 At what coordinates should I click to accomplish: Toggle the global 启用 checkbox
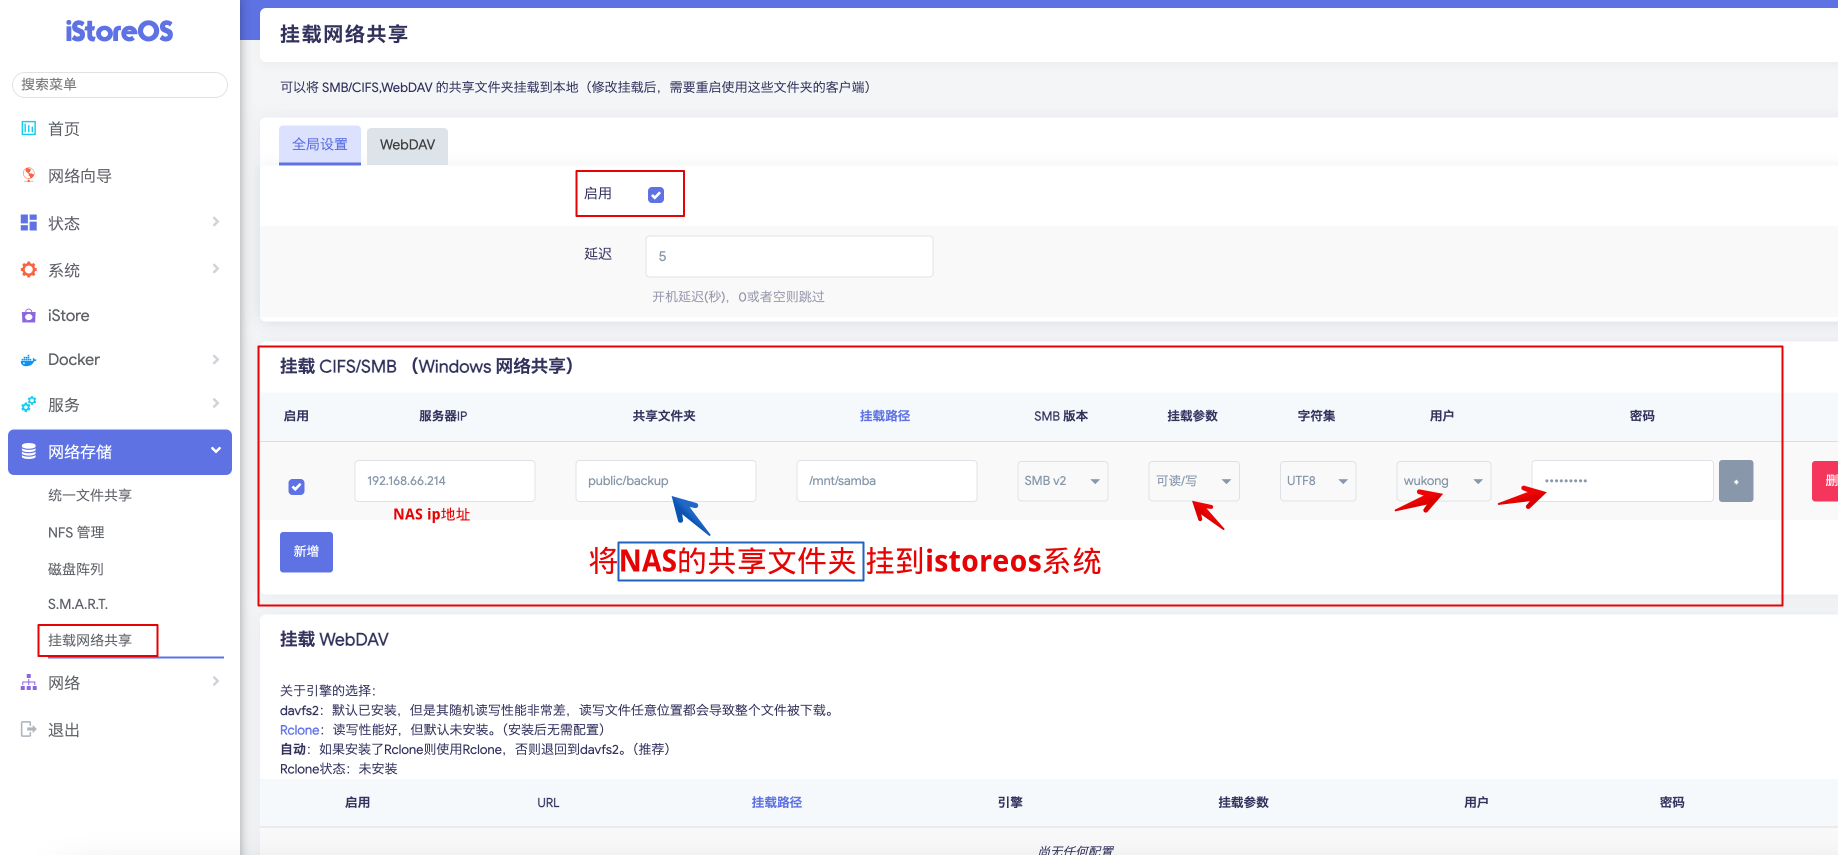(656, 195)
